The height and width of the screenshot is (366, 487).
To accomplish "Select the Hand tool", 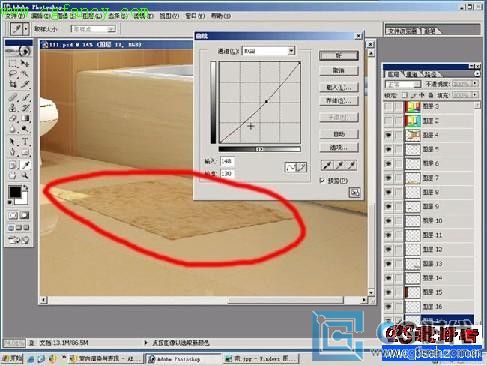I will click(x=13, y=175).
